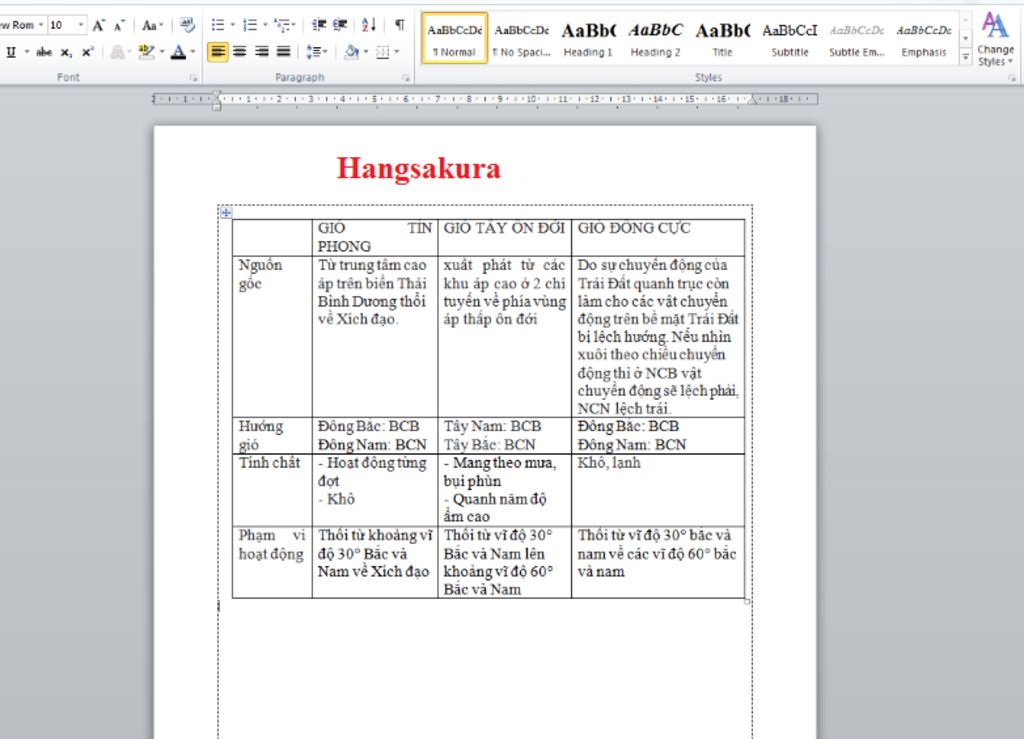Click the Subscript icon
This screenshot has width=1024, height=739.
[66, 52]
